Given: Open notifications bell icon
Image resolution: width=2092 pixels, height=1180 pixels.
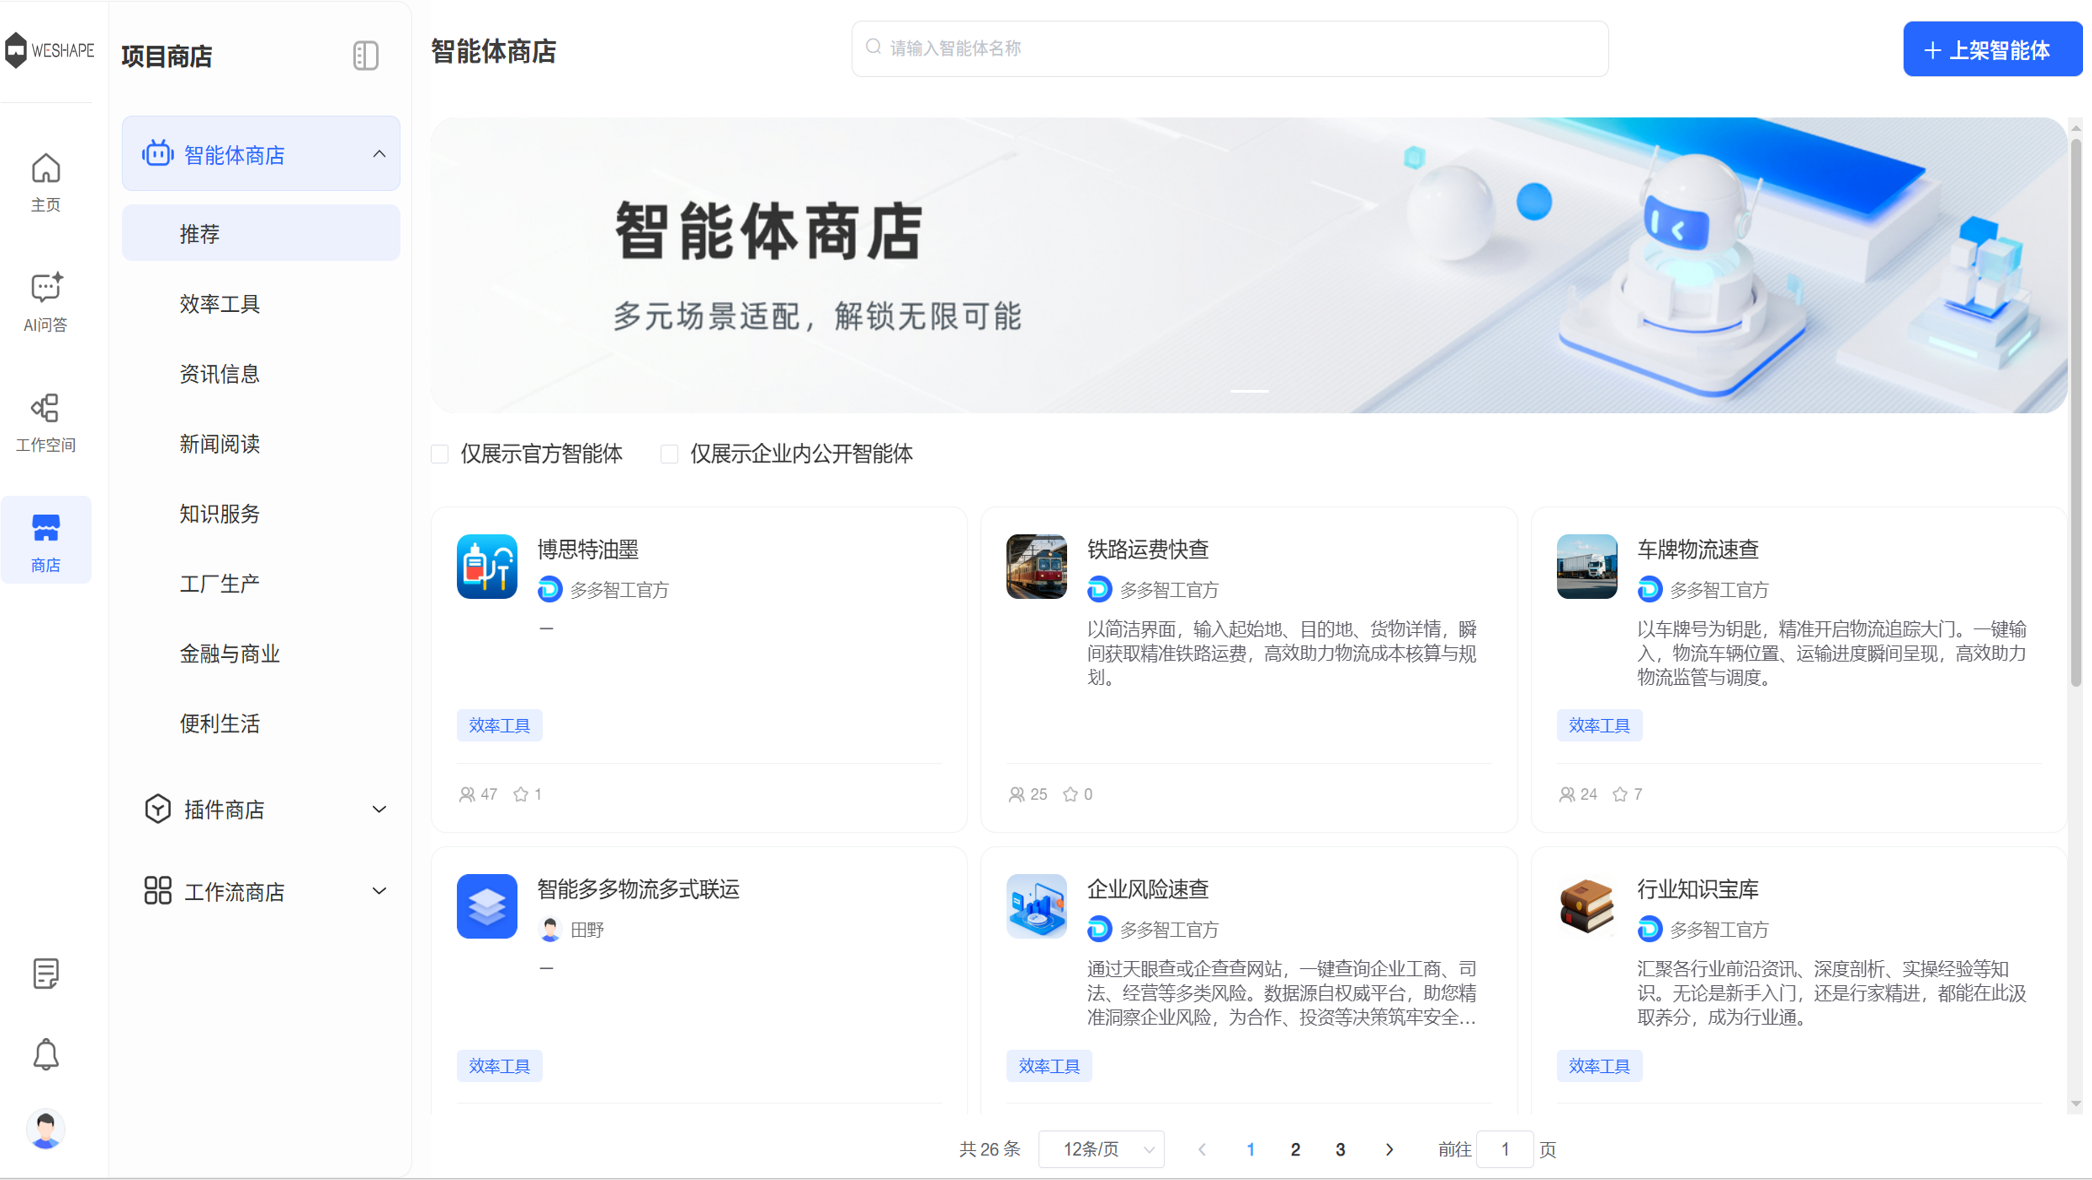Looking at the screenshot, I should [x=45, y=1054].
